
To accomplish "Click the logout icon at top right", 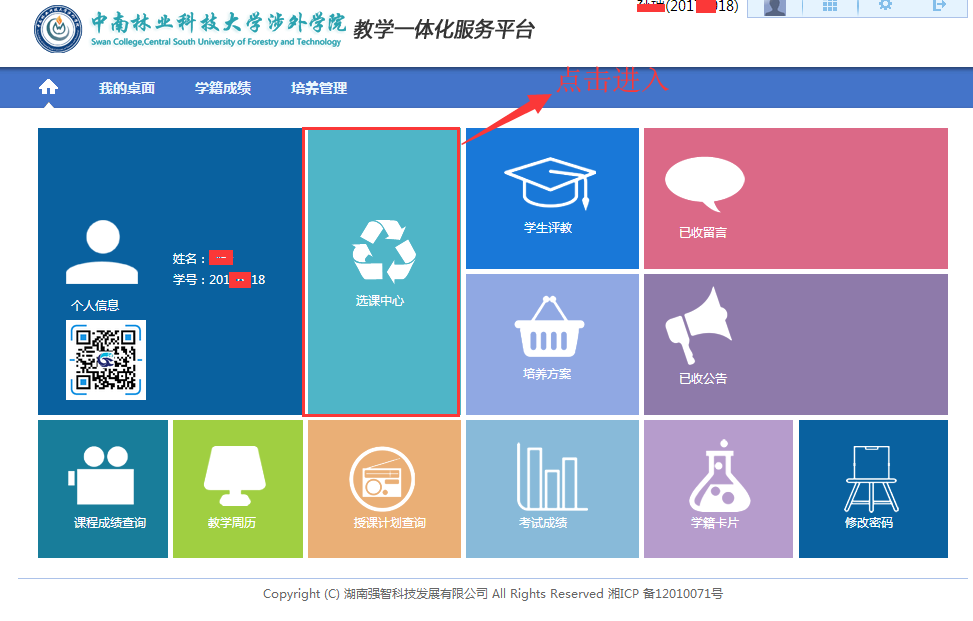I will coord(942,7).
